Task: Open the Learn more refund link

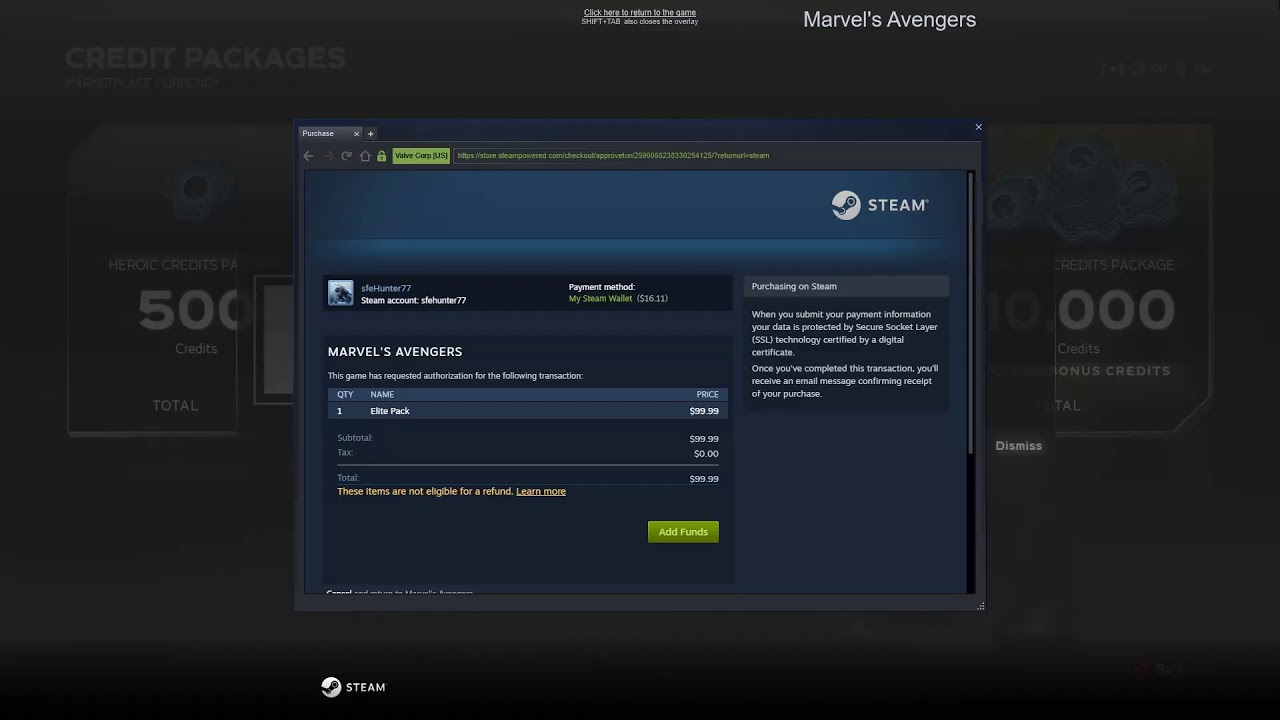Action: point(541,491)
